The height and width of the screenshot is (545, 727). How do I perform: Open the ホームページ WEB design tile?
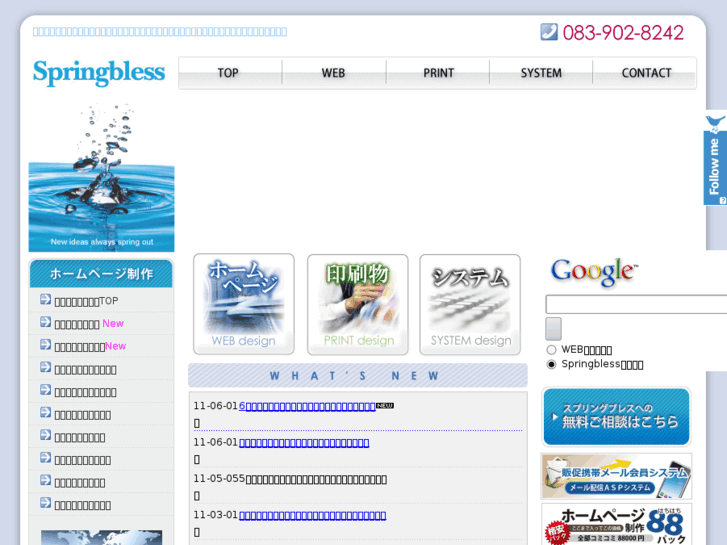(x=244, y=304)
